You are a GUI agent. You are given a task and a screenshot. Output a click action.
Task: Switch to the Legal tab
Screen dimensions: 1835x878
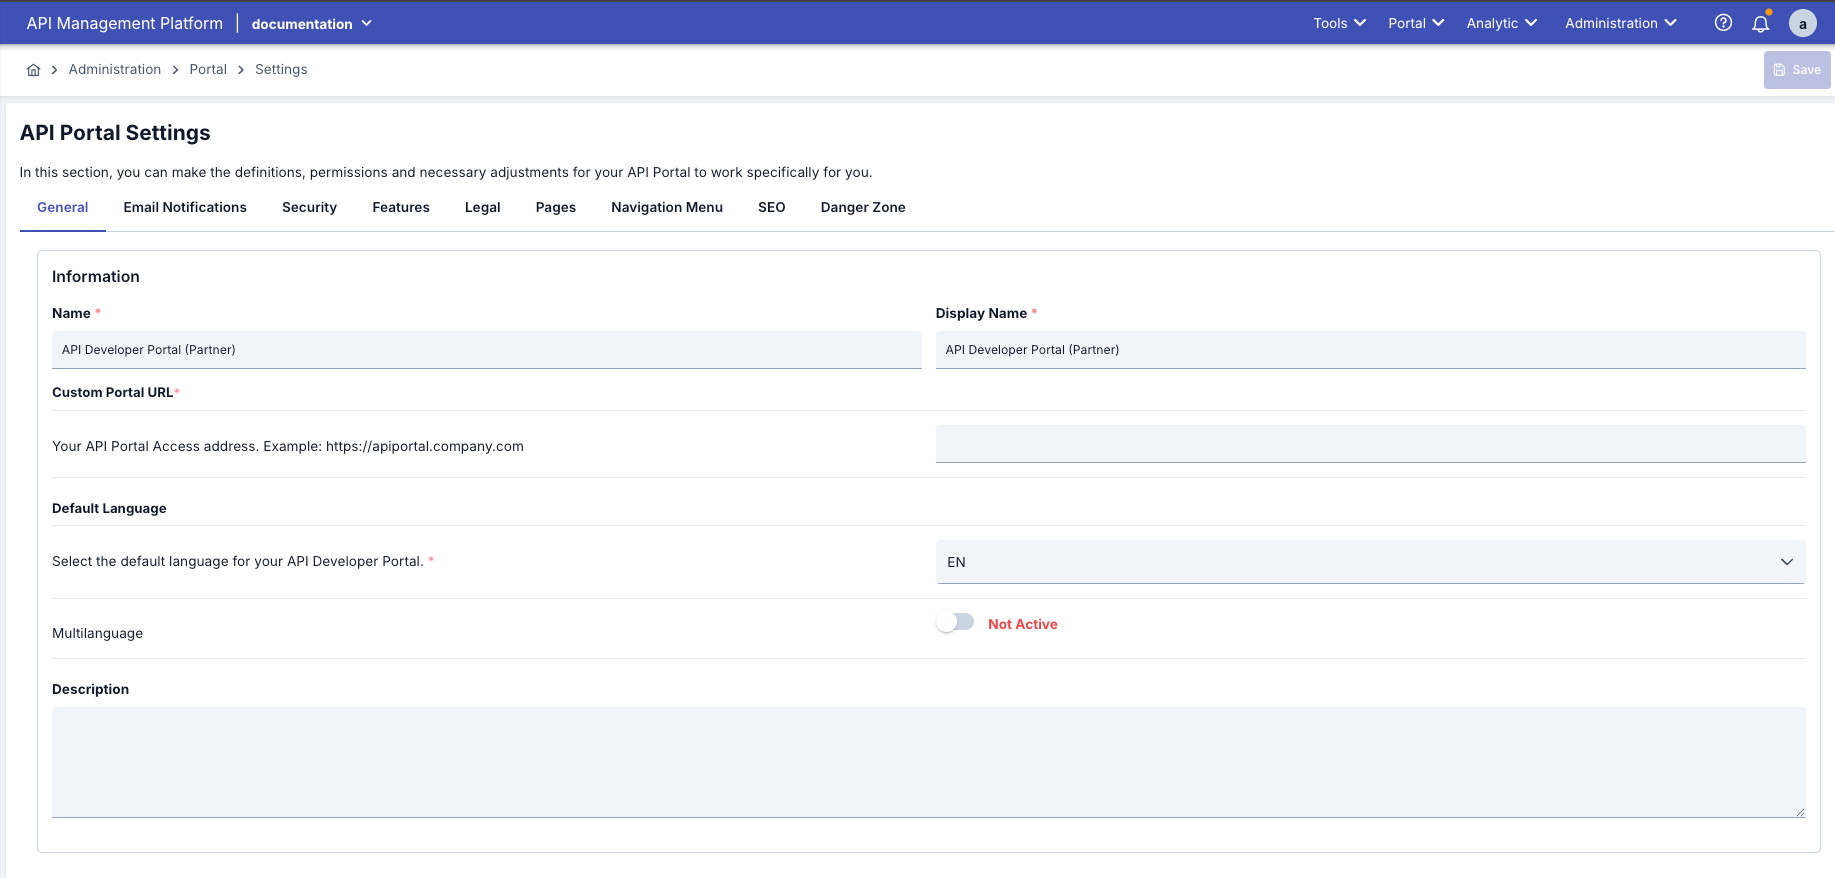tap(482, 207)
